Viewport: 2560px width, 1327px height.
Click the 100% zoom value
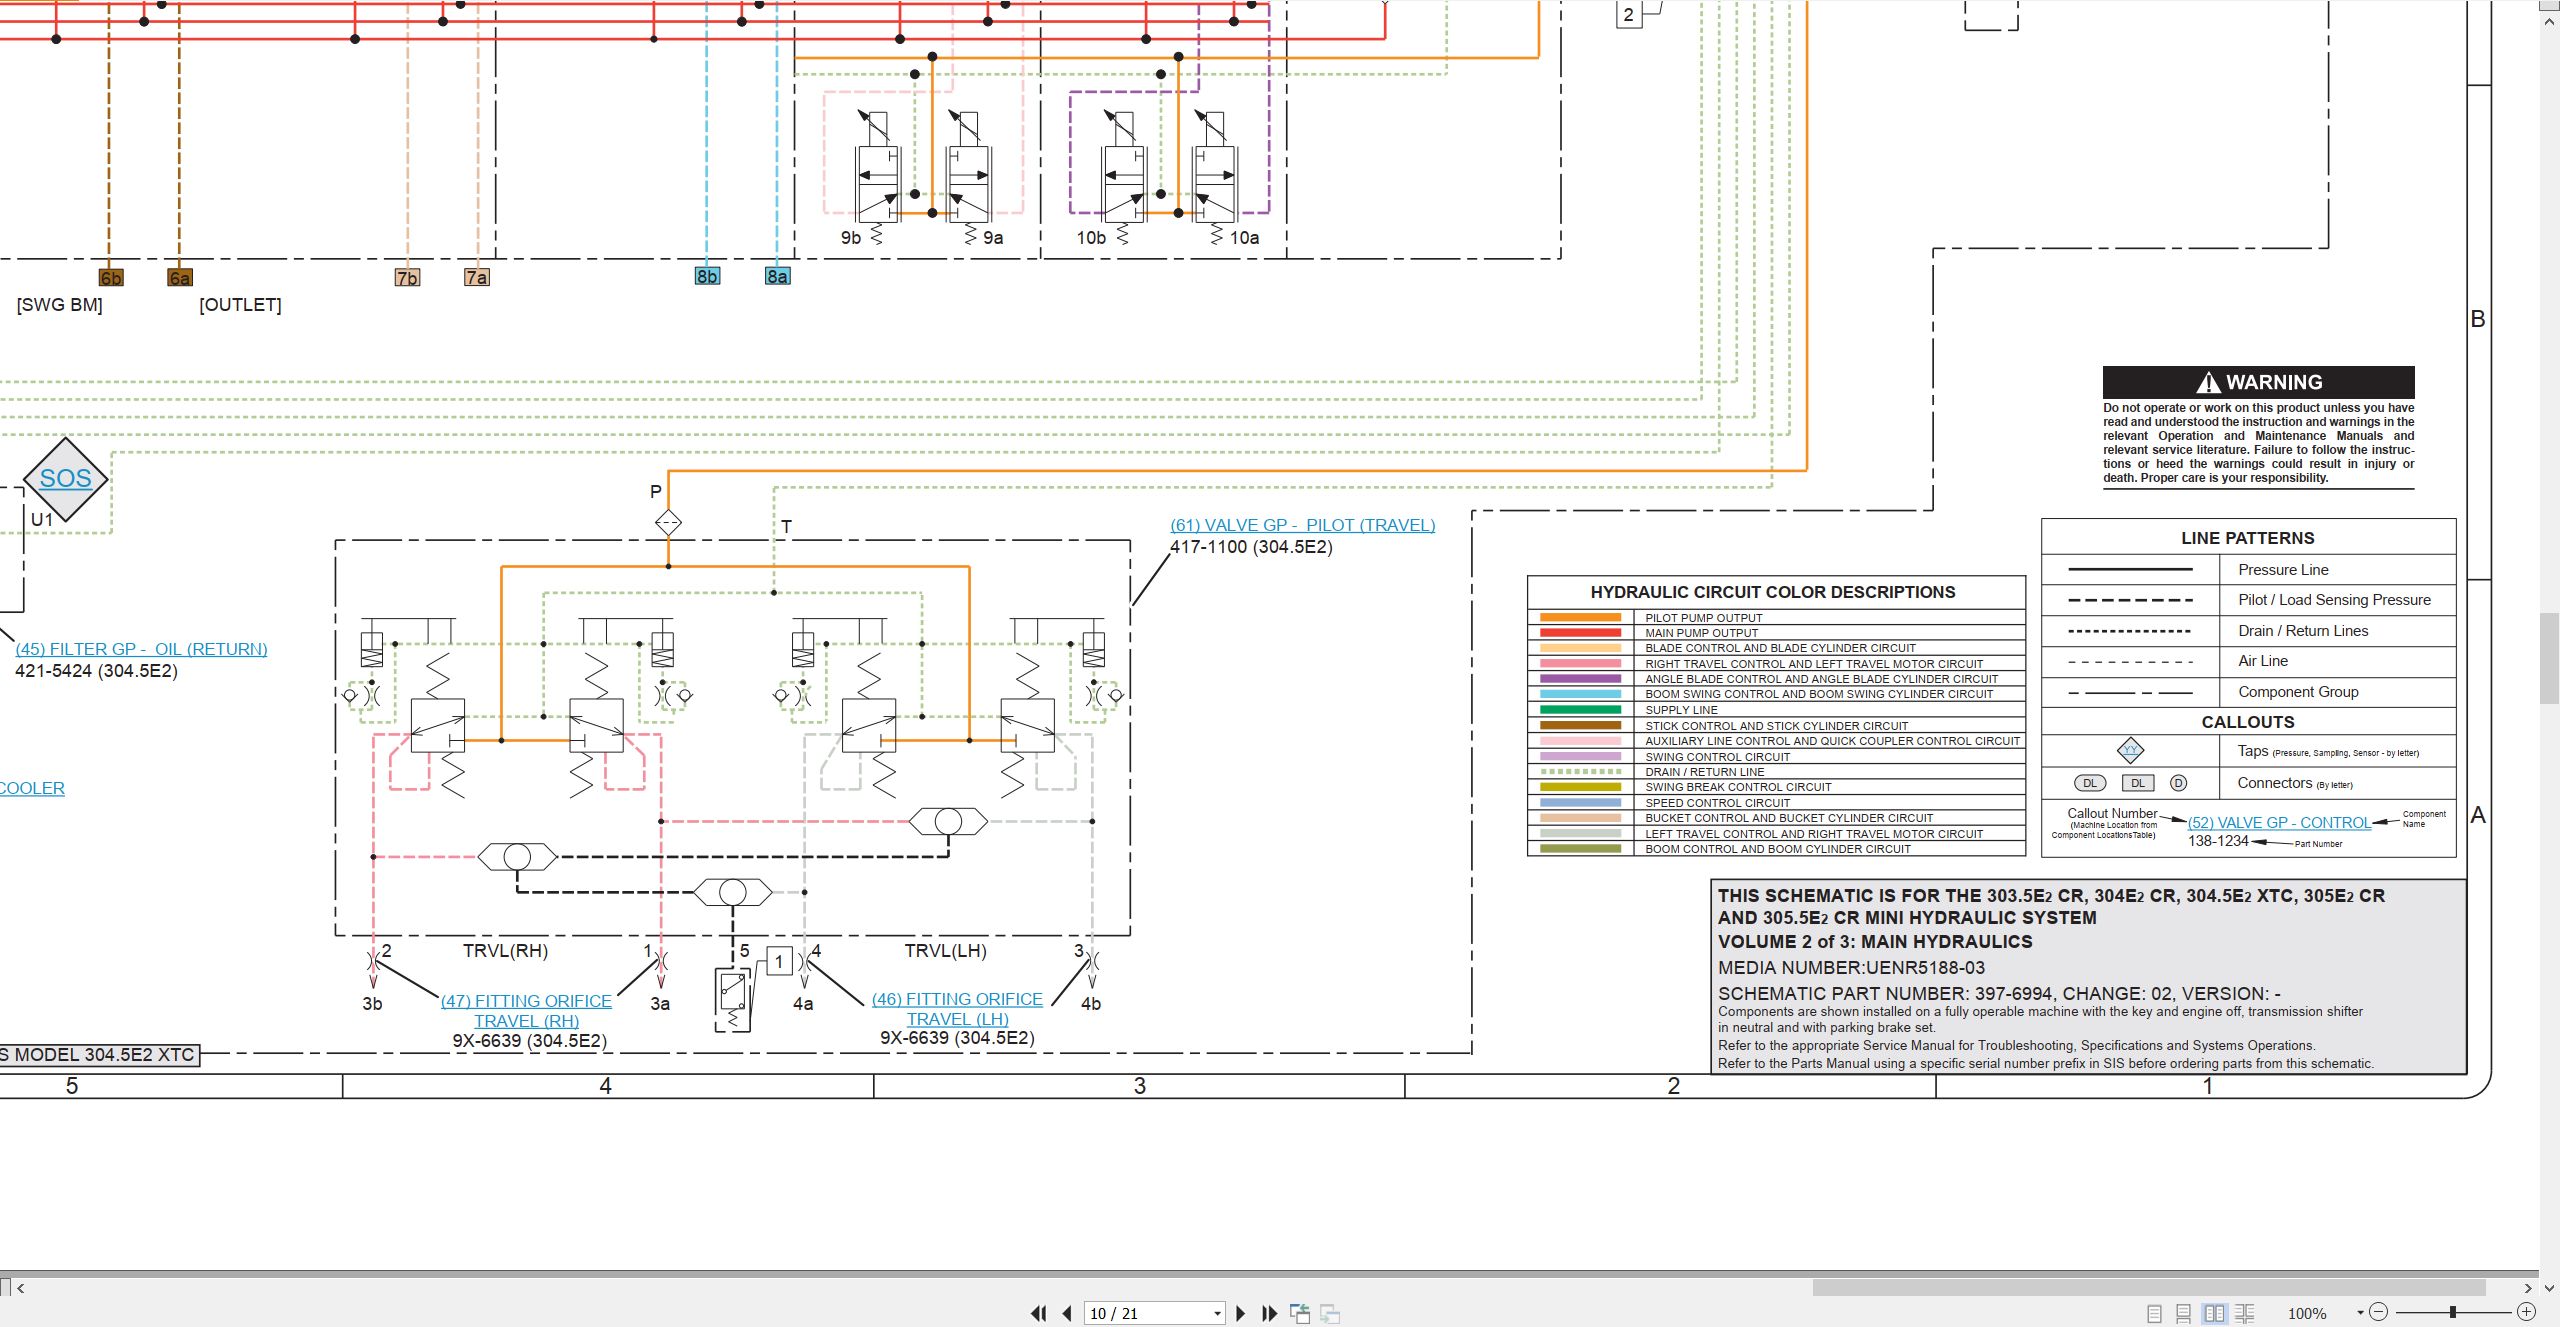click(x=2307, y=1314)
